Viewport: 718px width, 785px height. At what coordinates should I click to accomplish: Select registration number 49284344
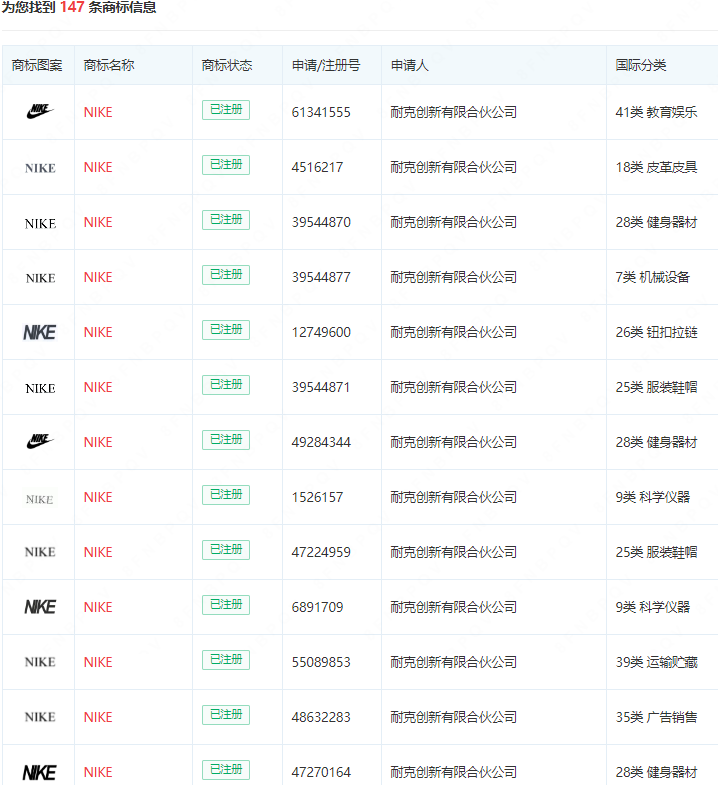(x=321, y=443)
